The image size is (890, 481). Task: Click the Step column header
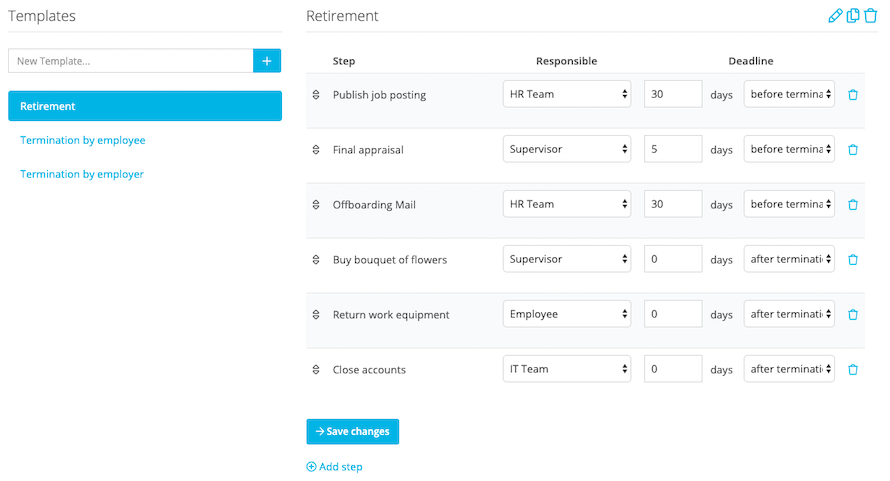click(x=344, y=61)
